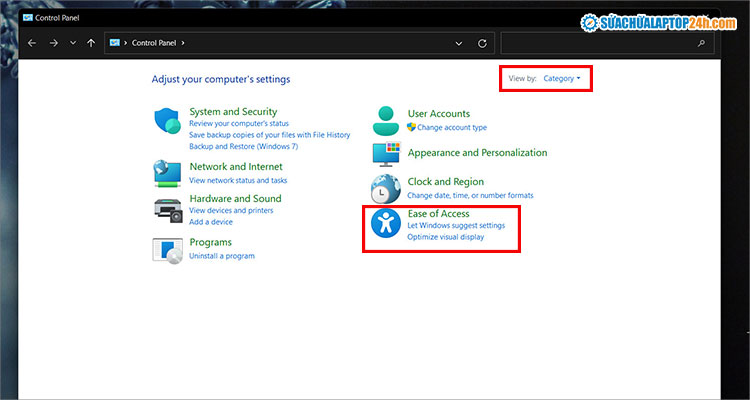
Task: Select Let Windows suggest settings link
Action: click(456, 226)
